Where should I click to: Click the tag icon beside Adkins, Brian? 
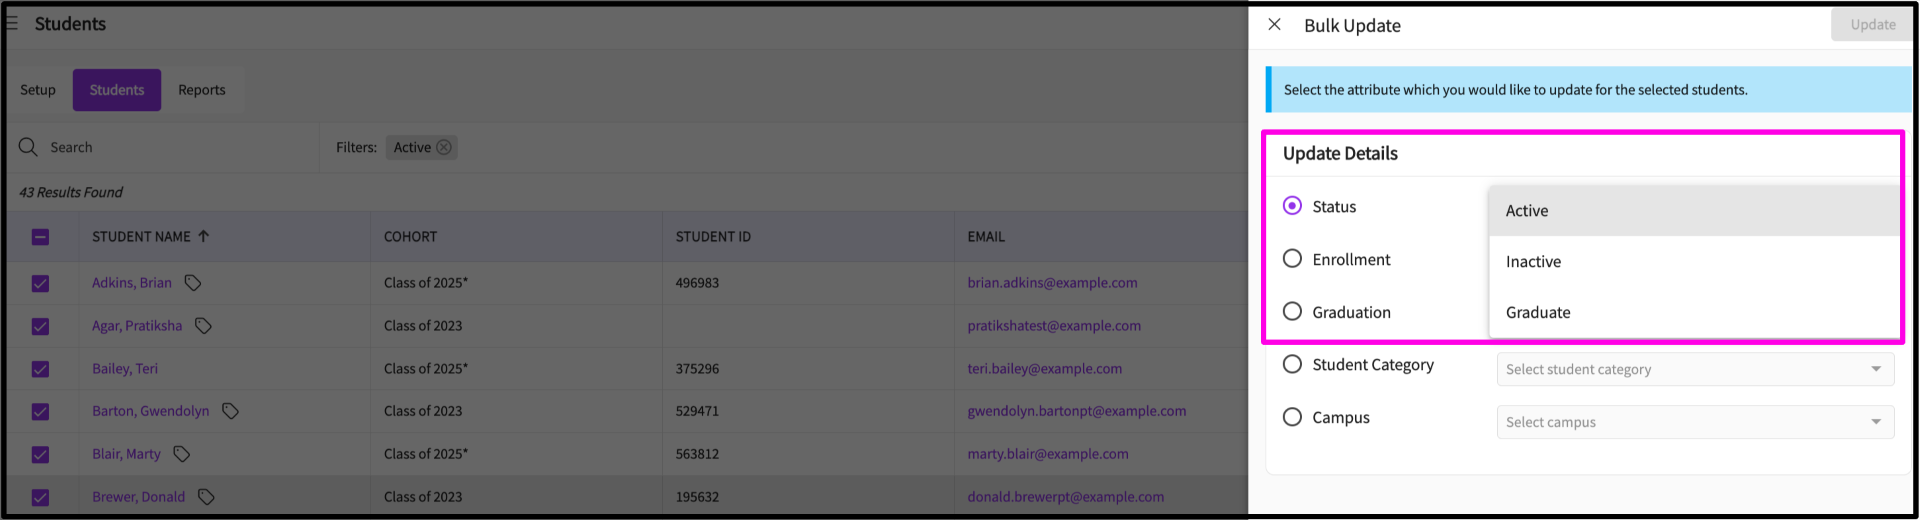pos(193,283)
